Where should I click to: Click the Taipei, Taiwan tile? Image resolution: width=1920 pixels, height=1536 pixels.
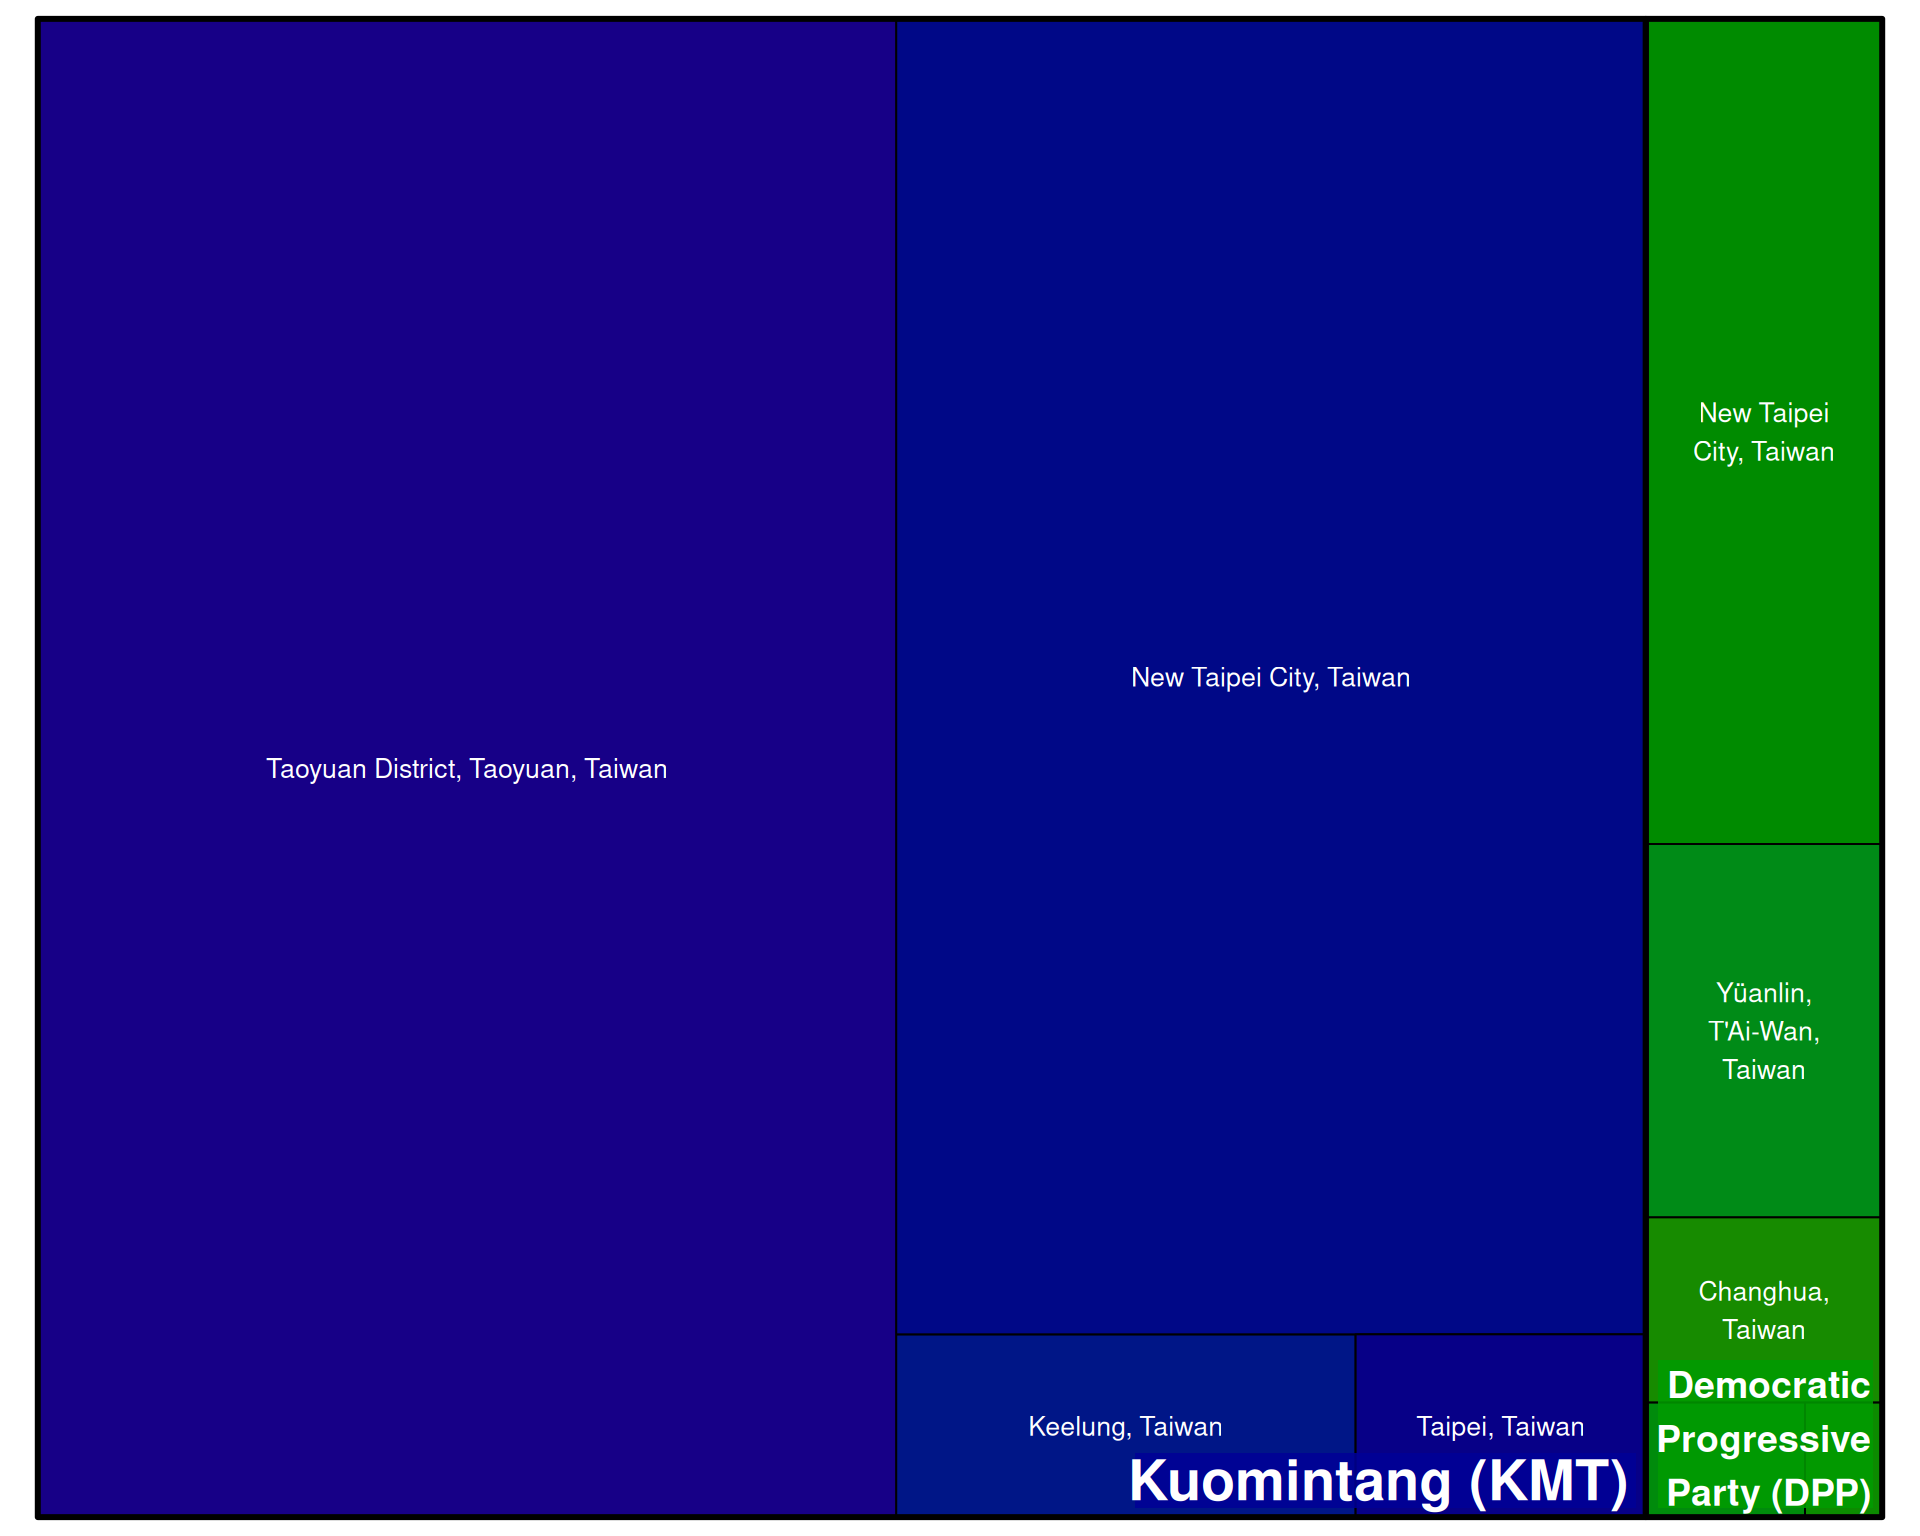click(x=1500, y=1425)
